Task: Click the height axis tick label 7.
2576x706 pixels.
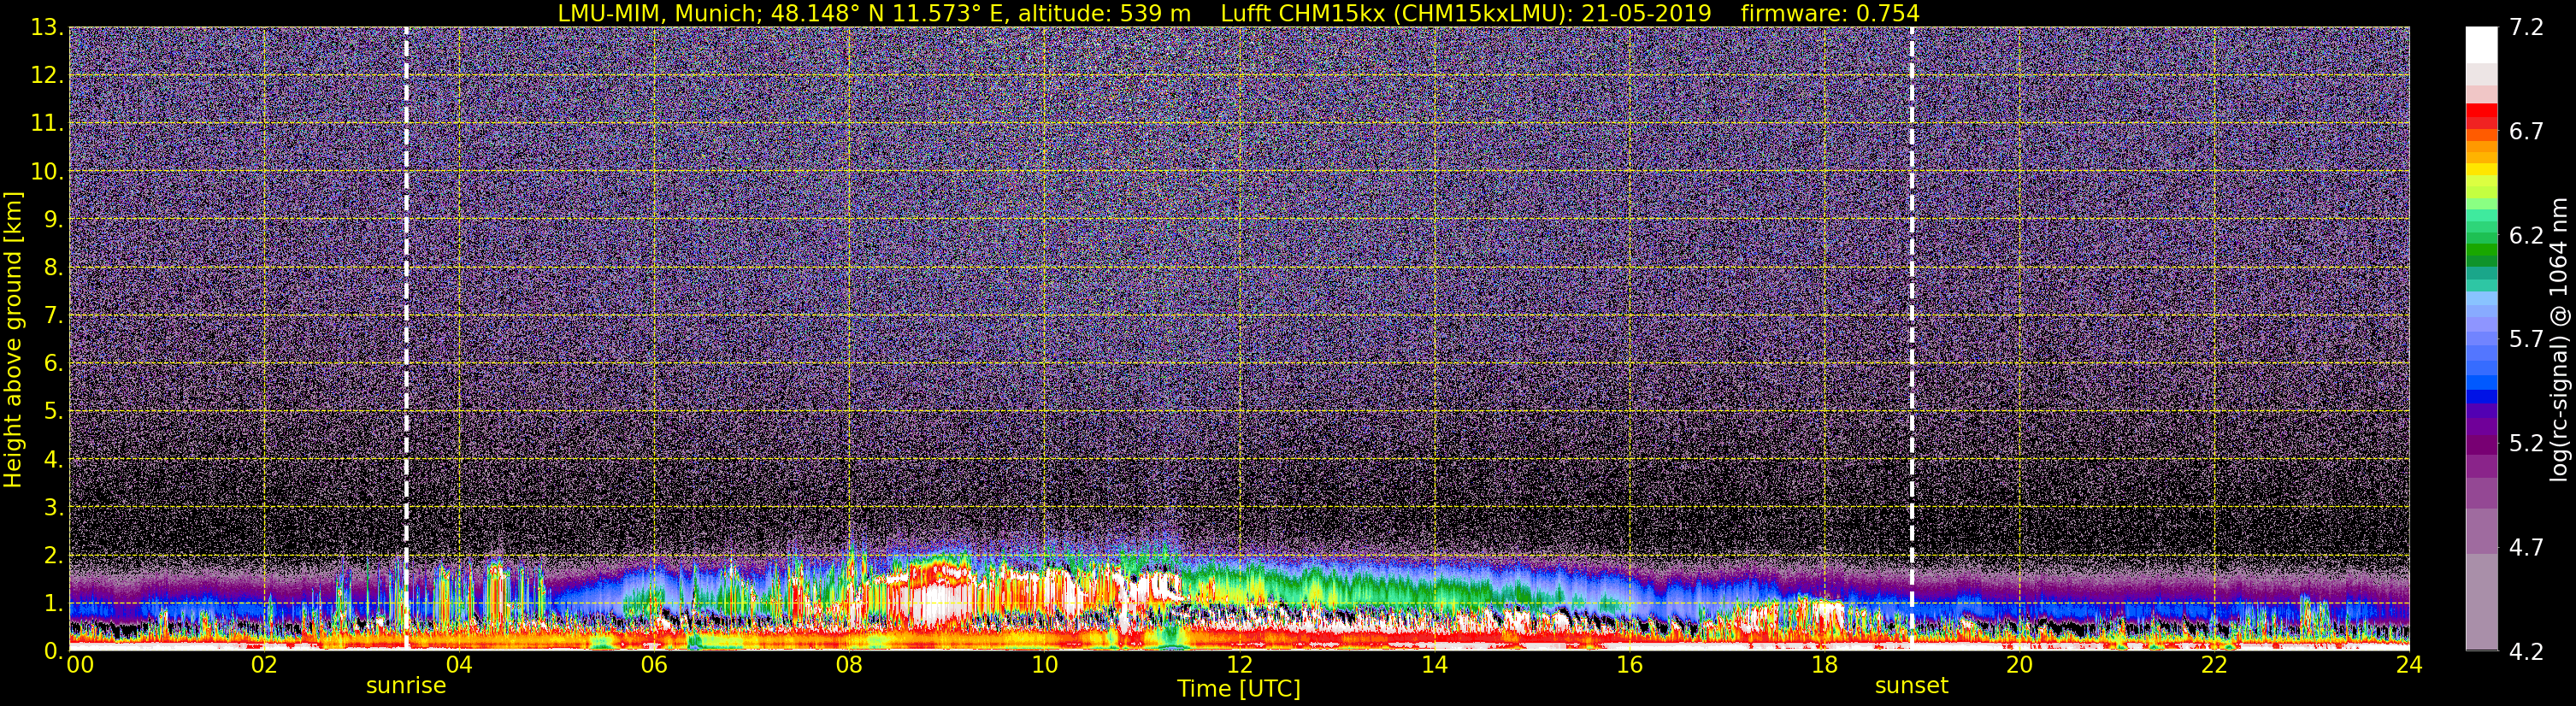Action: (x=54, y=315)
